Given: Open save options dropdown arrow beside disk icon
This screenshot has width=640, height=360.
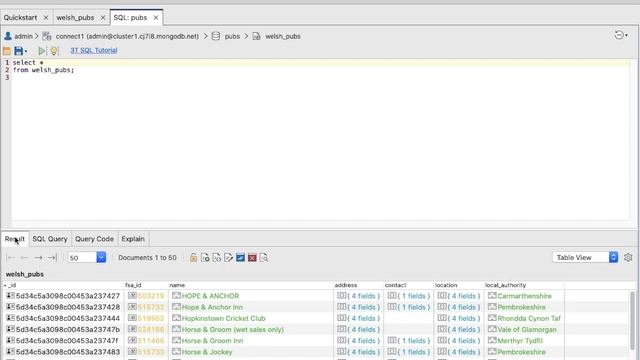Looking at the screenshot, I should coord(26,51).
